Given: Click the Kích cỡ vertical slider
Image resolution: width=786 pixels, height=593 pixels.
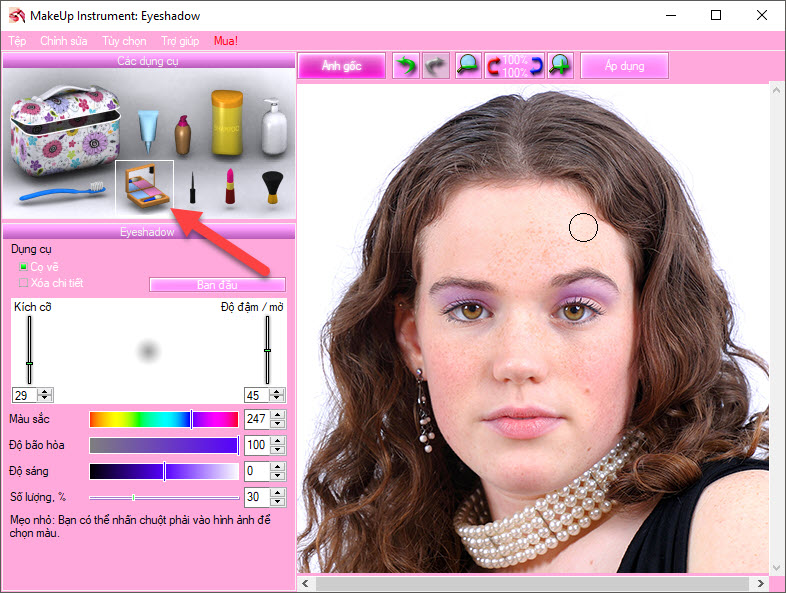Looking at the screenshot, I should 30,350.
